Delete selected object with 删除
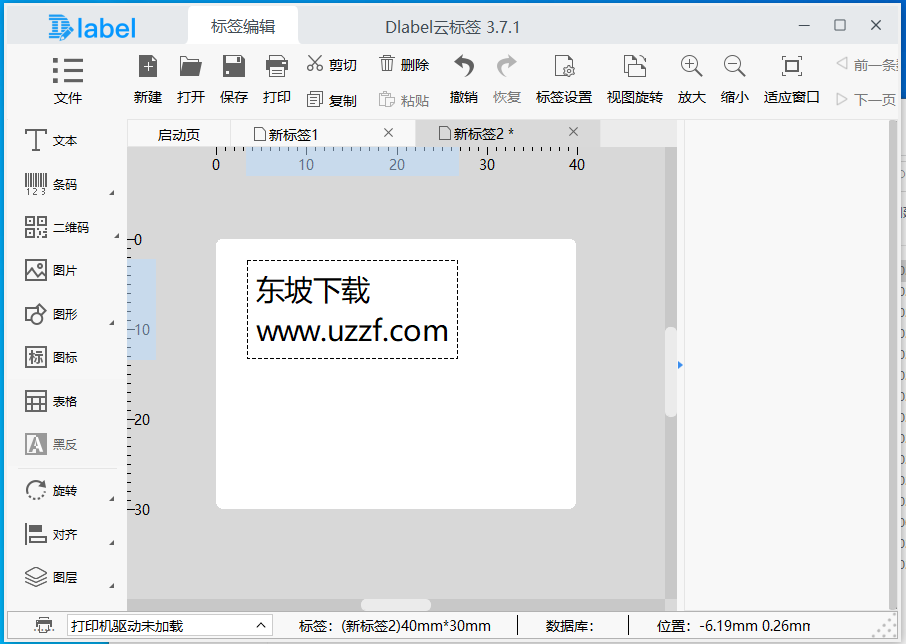 tap(404, 64)
